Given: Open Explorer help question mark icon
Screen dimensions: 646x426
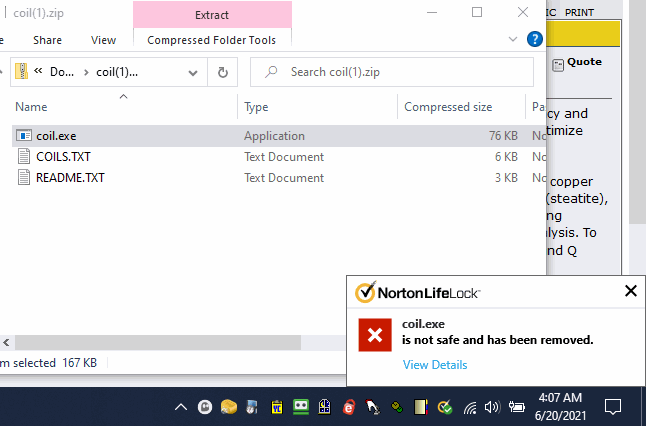Looking at the screenshot, I should coord(534,39).
